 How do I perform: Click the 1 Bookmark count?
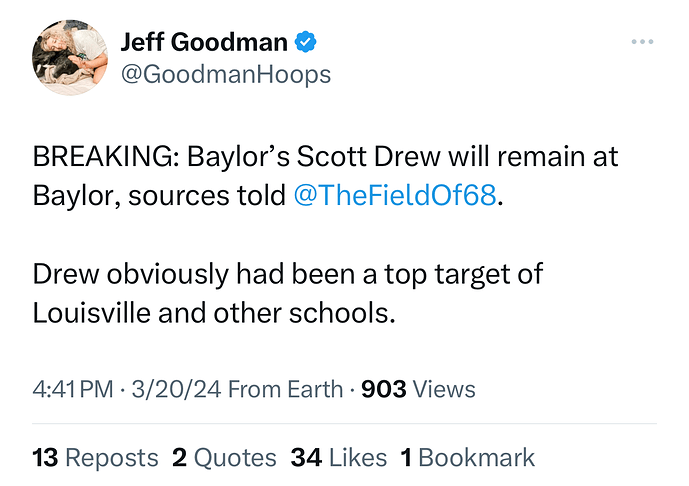point(467,458)
